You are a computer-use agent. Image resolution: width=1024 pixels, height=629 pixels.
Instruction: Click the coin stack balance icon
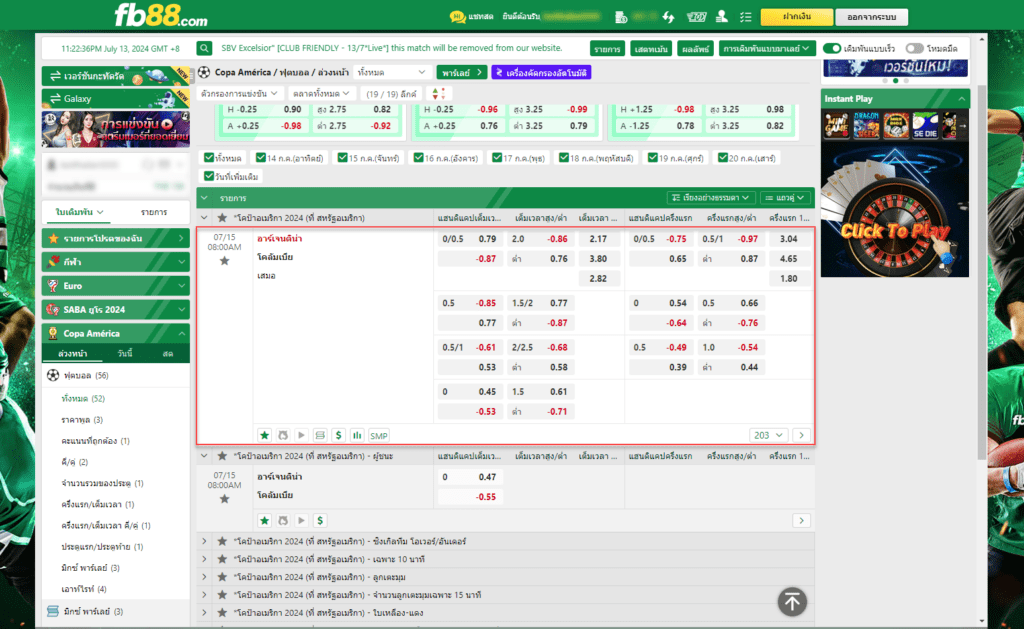click(x=621, y=17)
